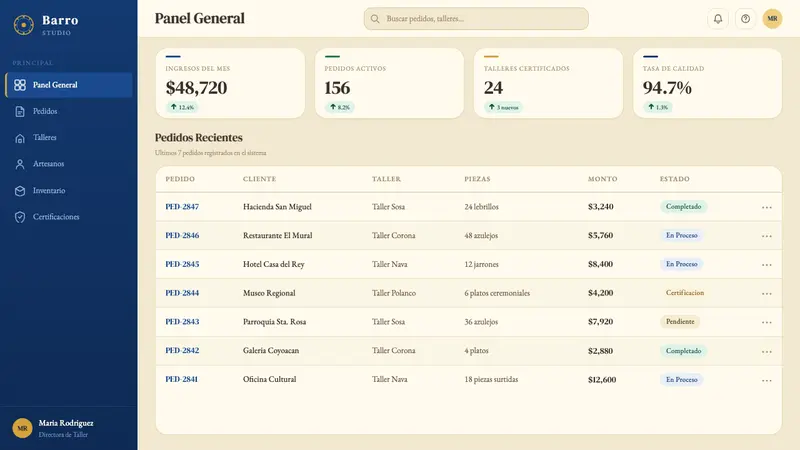
Task: Click the 3 nuevos indicator
Action: point(503,107)
